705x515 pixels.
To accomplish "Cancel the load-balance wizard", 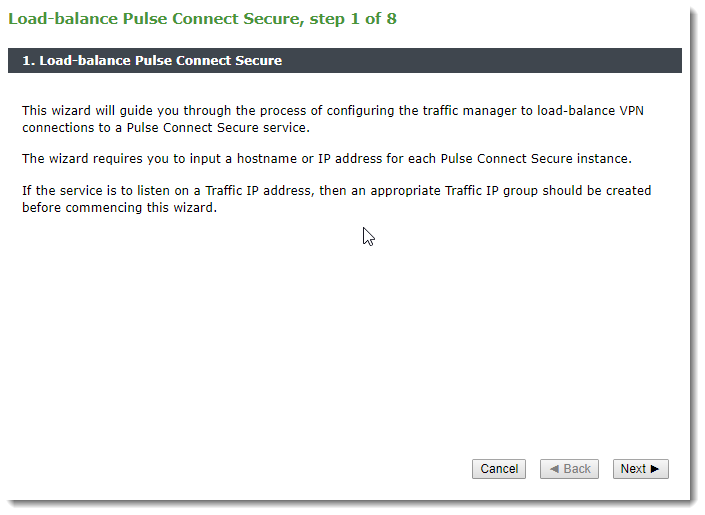I will (499, 469).
